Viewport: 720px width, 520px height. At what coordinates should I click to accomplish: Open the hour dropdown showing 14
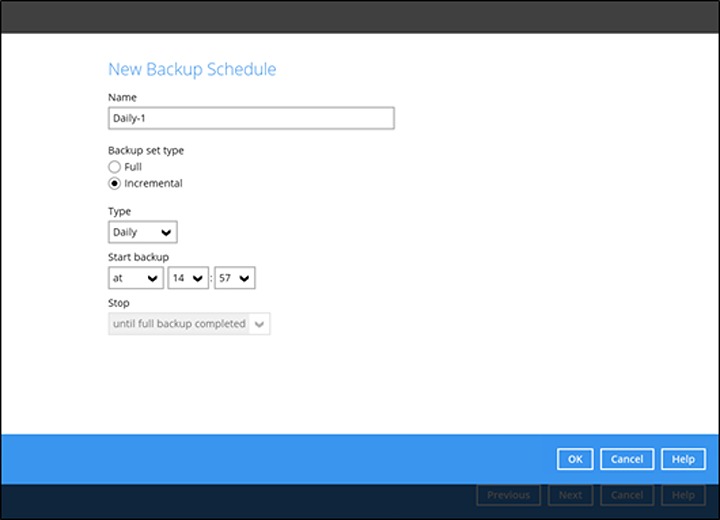coord(188,279)
